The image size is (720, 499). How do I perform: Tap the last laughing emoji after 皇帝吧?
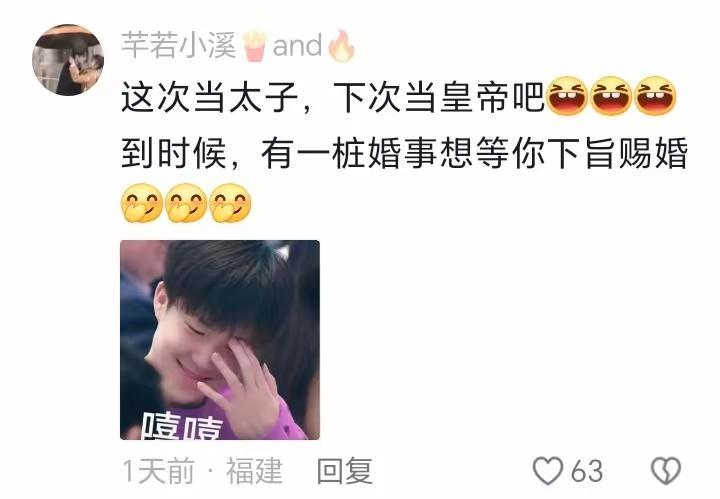pyautogui.click(x=655, y=95)
